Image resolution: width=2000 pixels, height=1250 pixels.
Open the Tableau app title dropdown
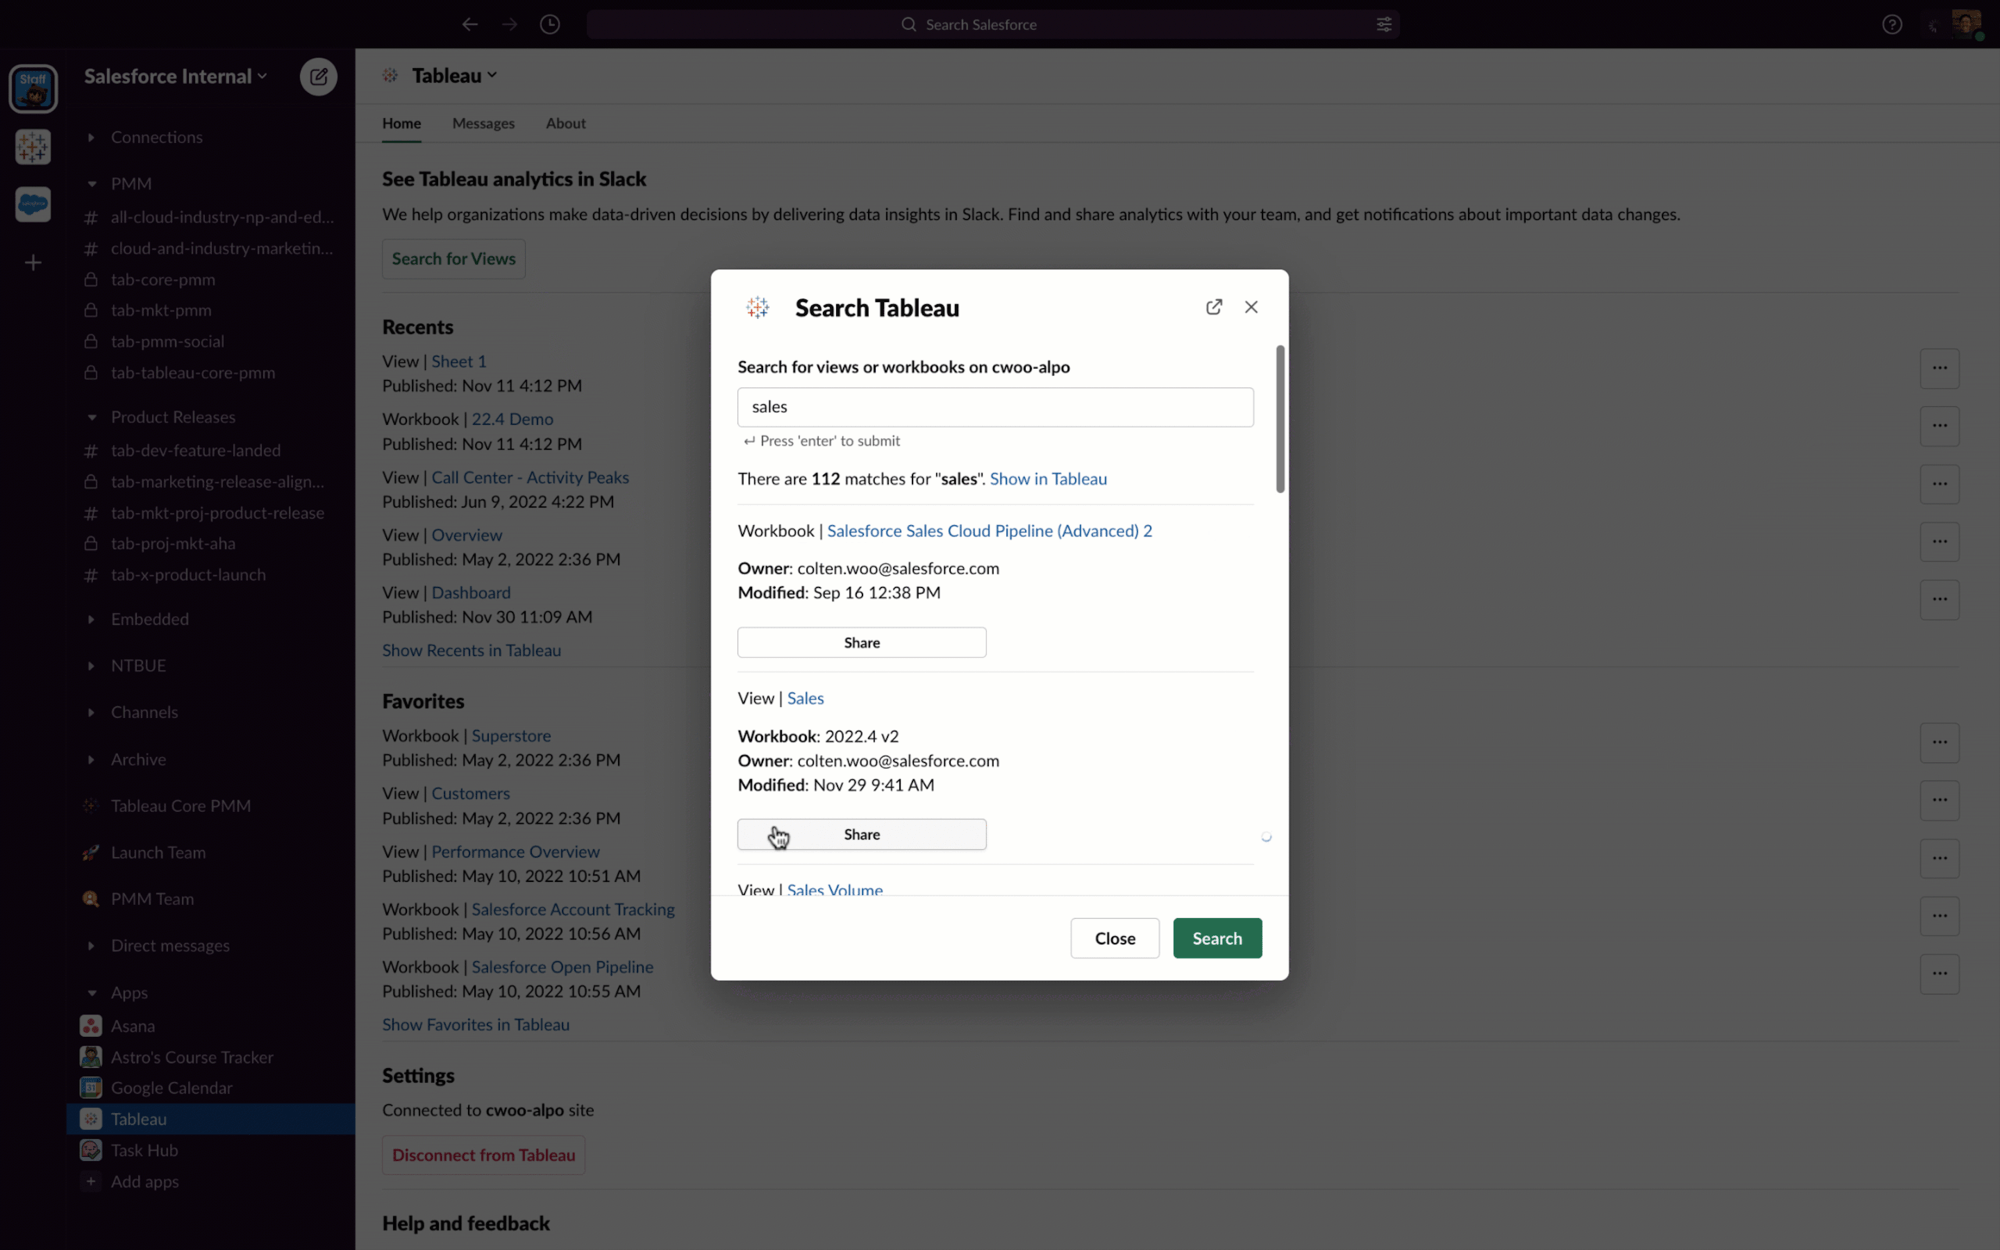click(x=454, y=75)
